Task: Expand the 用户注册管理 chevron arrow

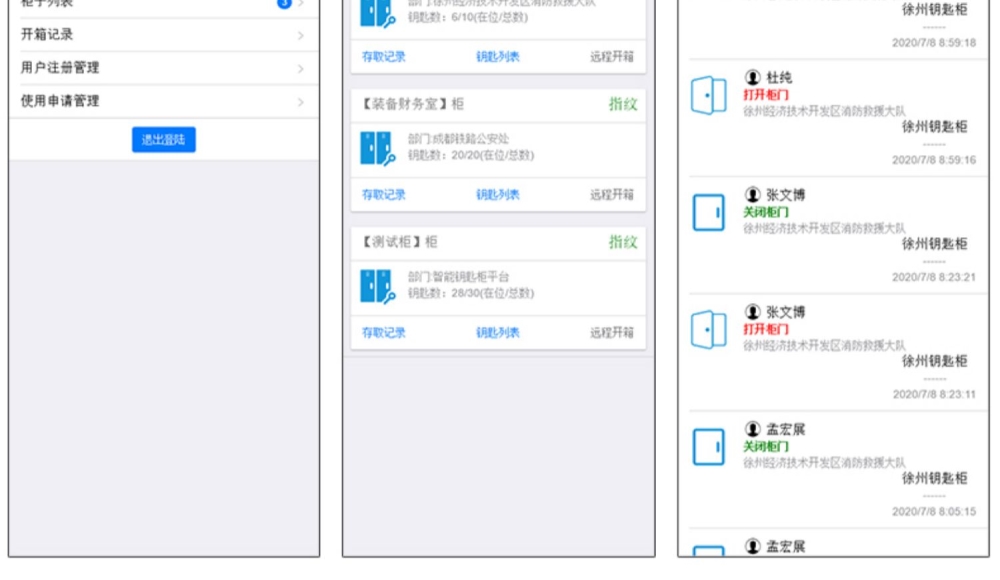Action: (301, 69)
